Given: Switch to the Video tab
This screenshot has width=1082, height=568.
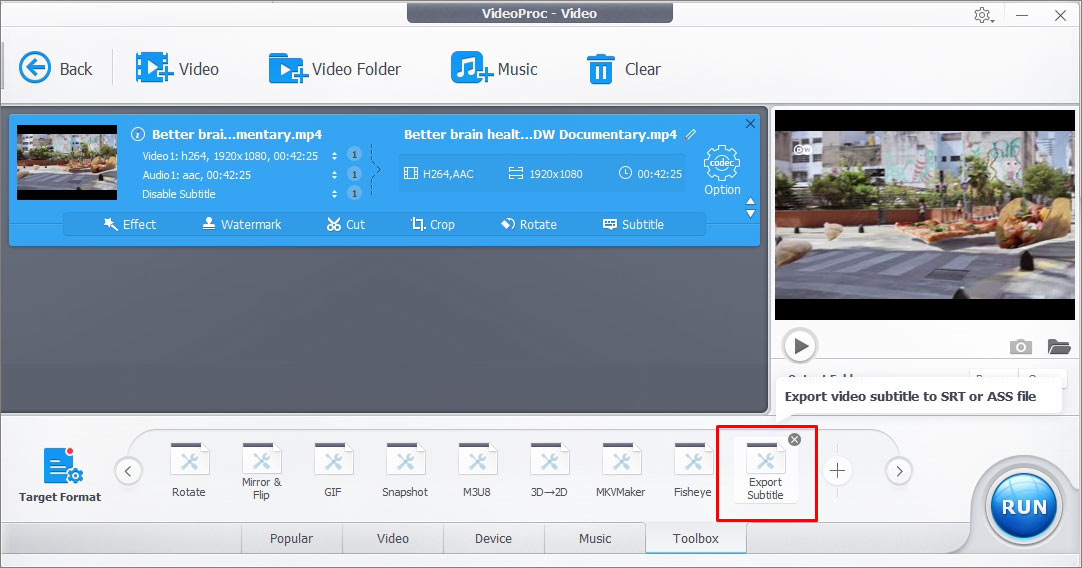Looking at the screenshot, I should [393, 538].
